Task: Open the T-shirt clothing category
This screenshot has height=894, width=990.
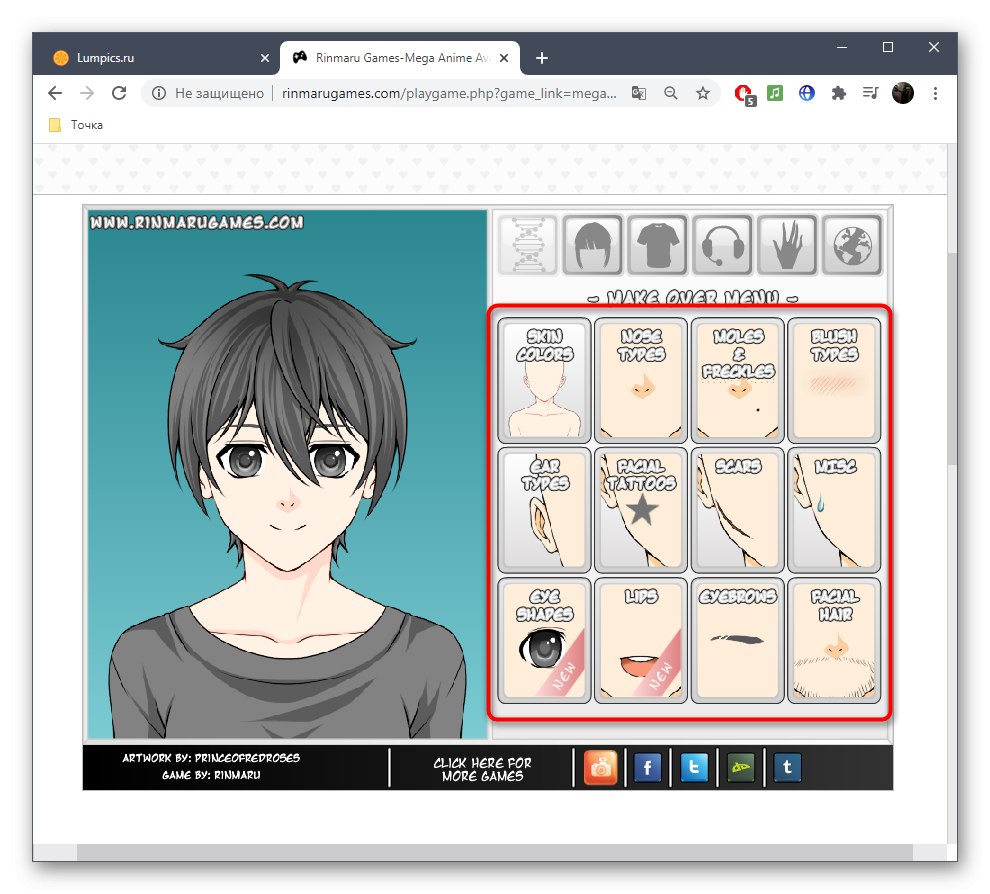Action: (x=657, y=245)
